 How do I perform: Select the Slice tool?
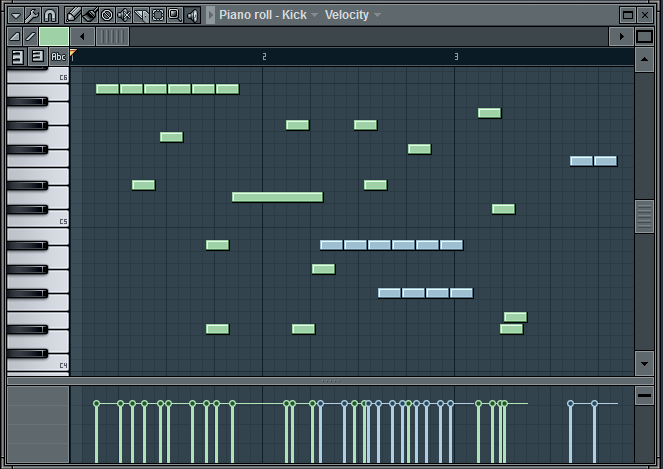click(x=141, y=15)
